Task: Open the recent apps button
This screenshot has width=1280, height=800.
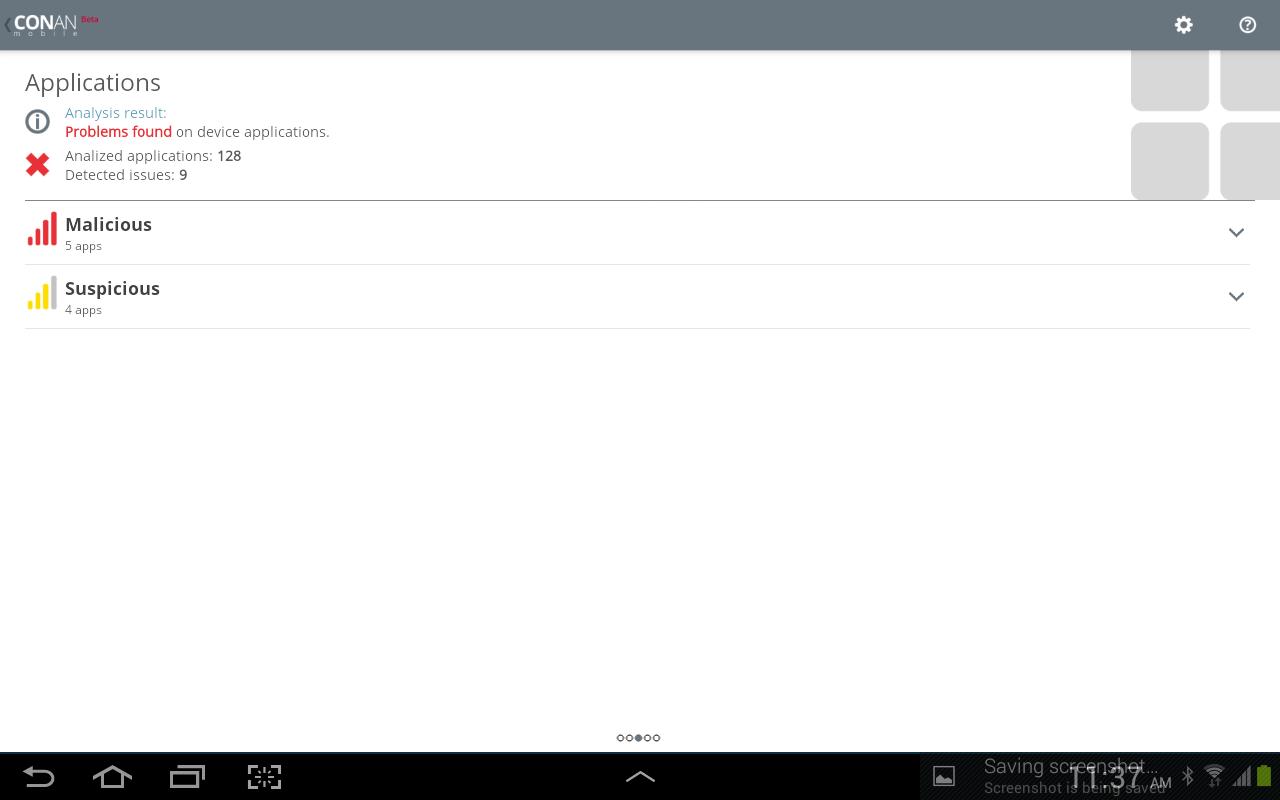Action: 187,776
